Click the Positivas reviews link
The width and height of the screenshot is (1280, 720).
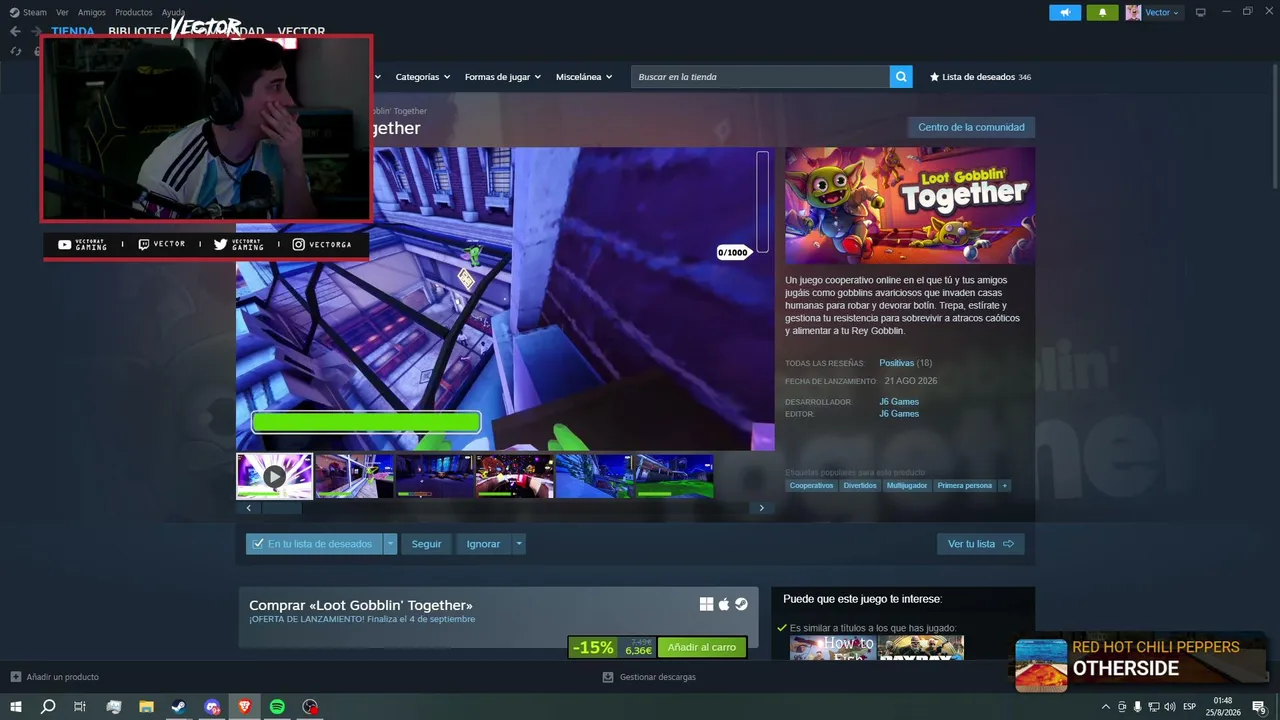(896, 363)
